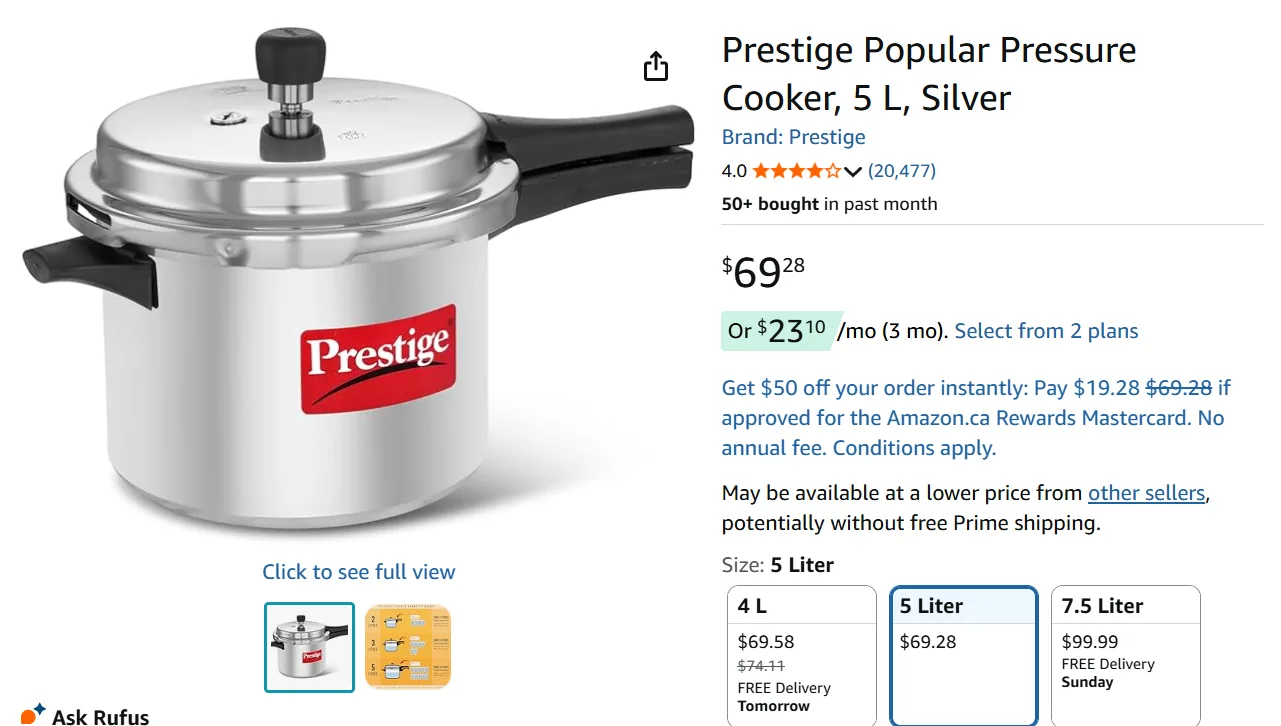Open the other sellers link
The height and width of the screenshot is (726, 1281).
coord(1146,492)
